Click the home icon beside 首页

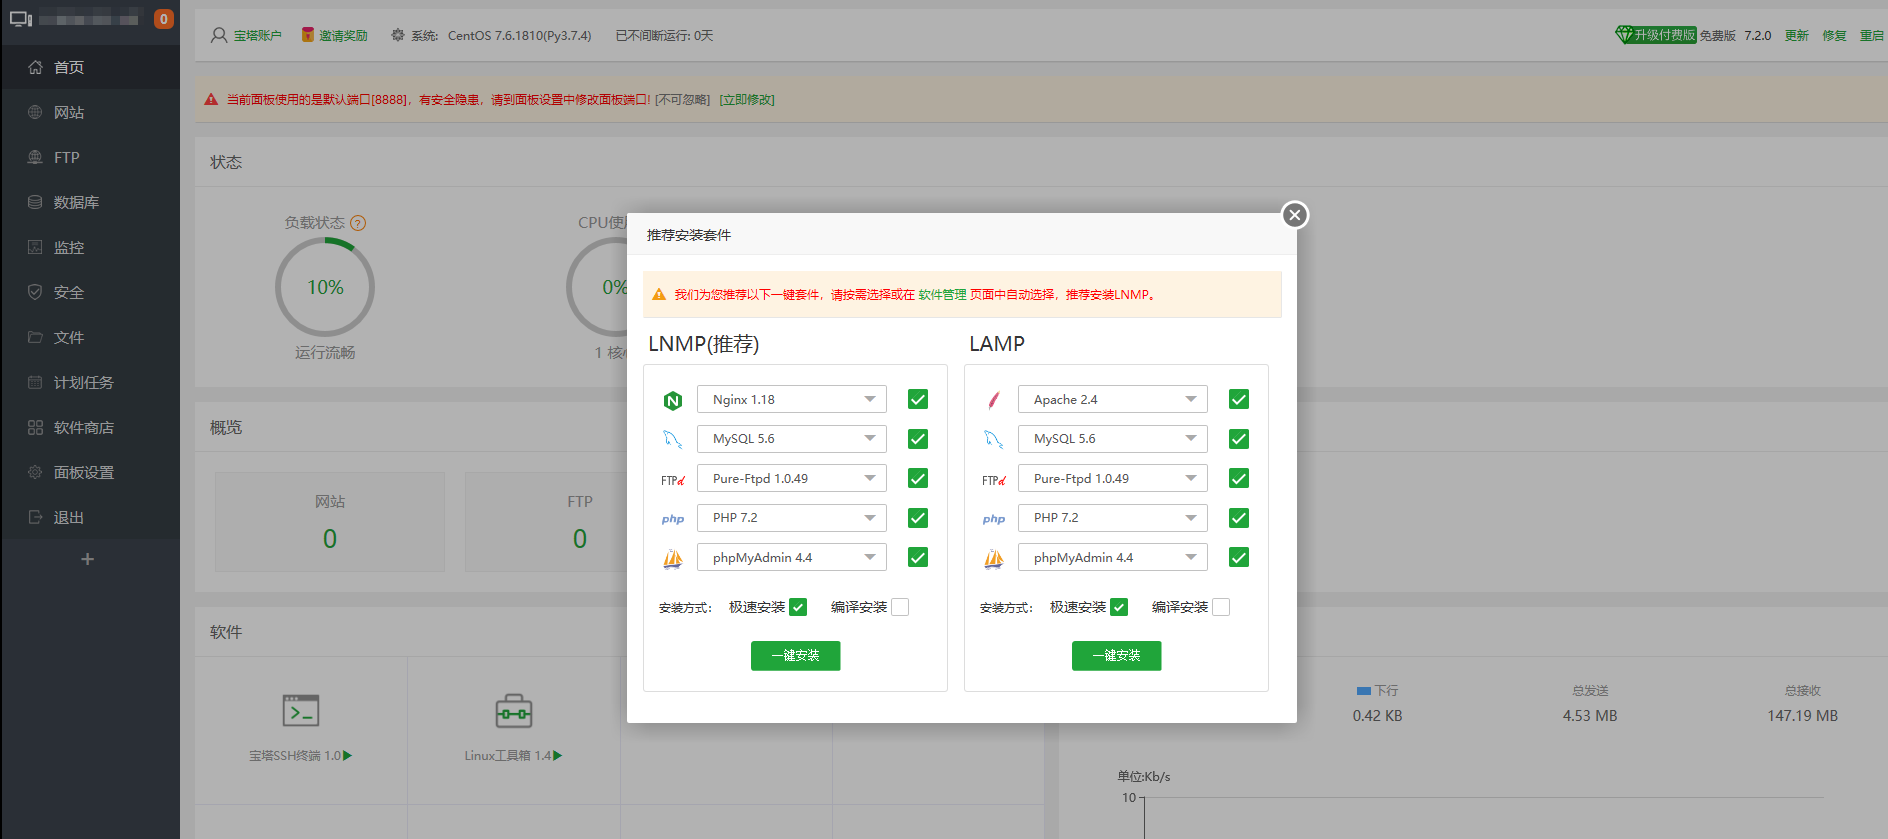[35, 67]
